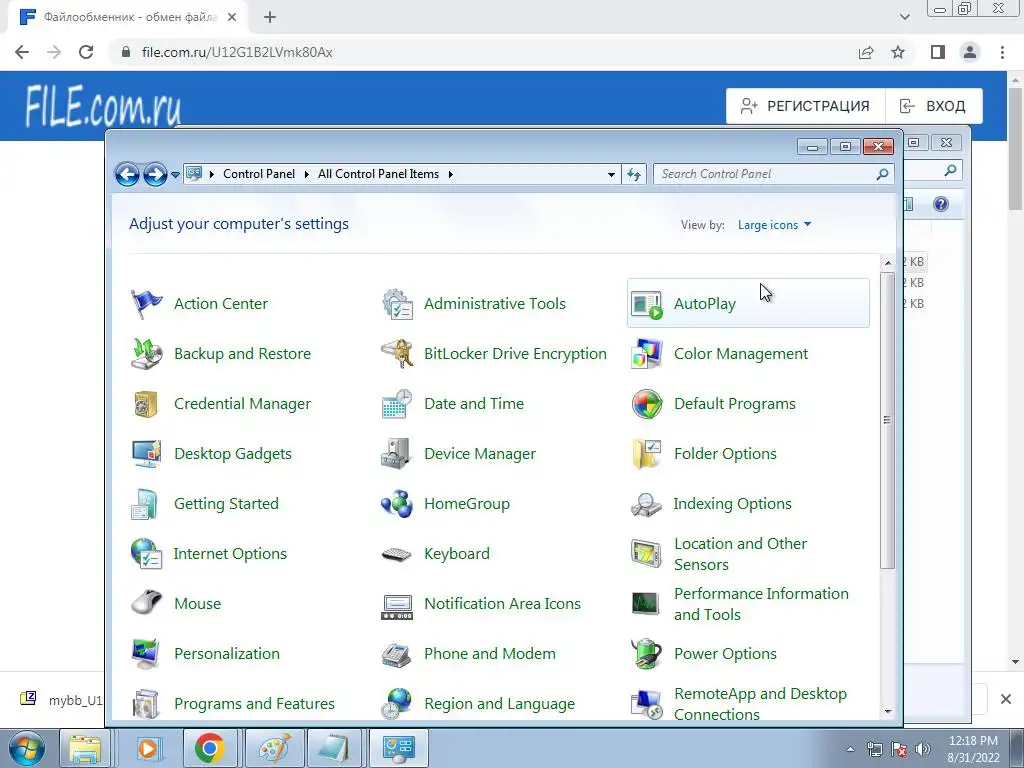
Task: Click All Control Panel Items breadcrumb
Action: tap(378, 174)
